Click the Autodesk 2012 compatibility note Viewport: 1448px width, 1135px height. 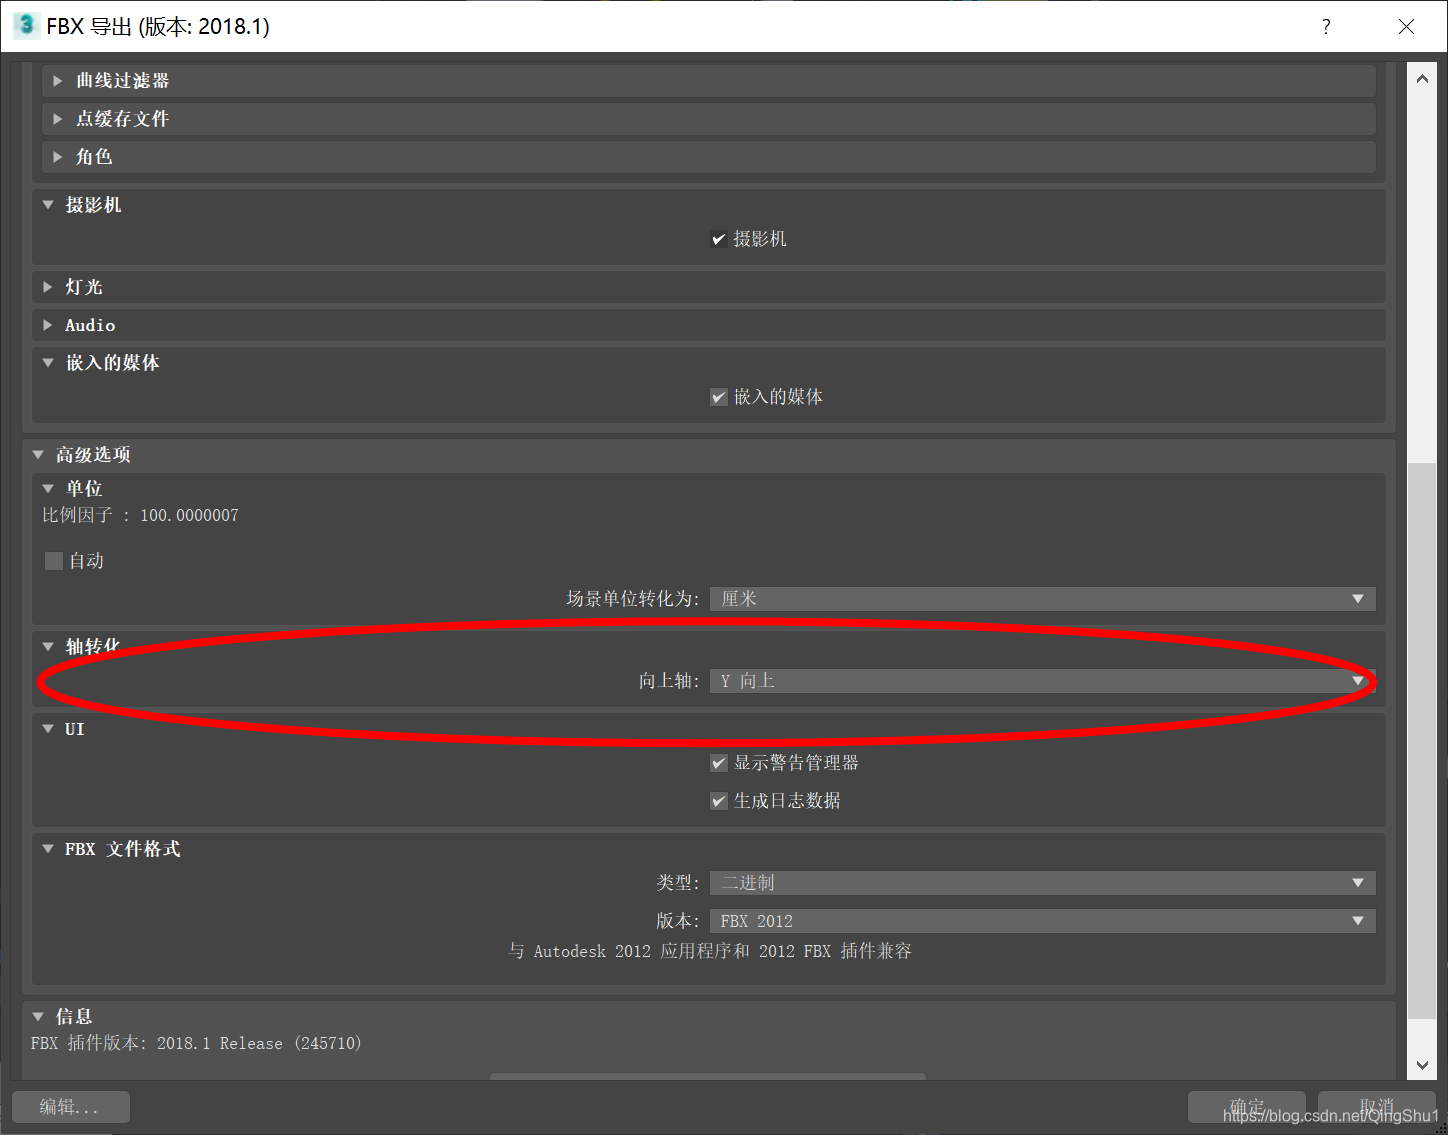point(710,951)
